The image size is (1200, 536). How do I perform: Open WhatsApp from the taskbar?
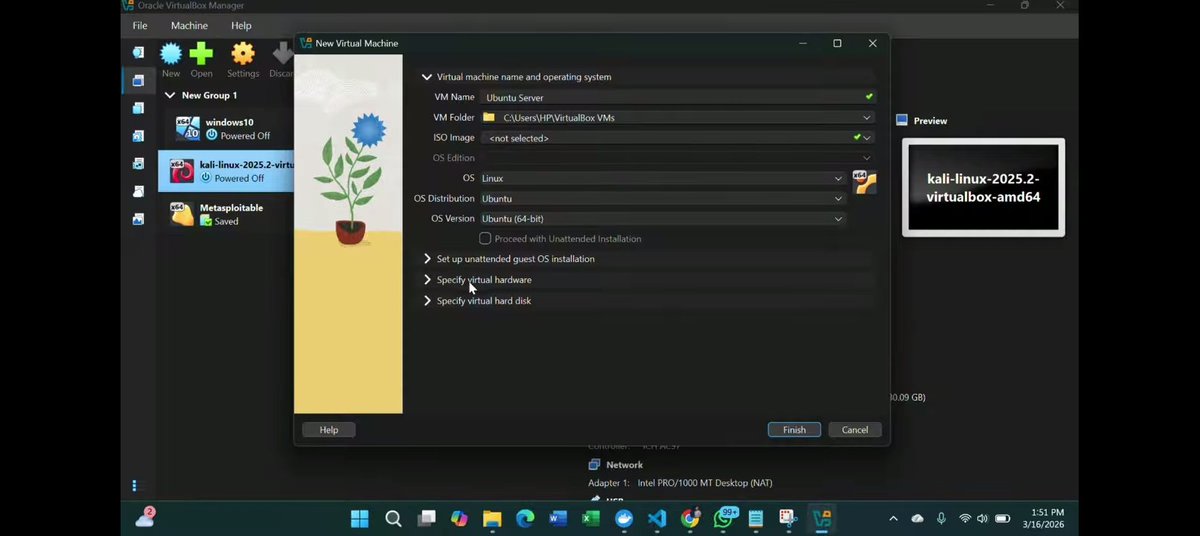coord(723,518)
